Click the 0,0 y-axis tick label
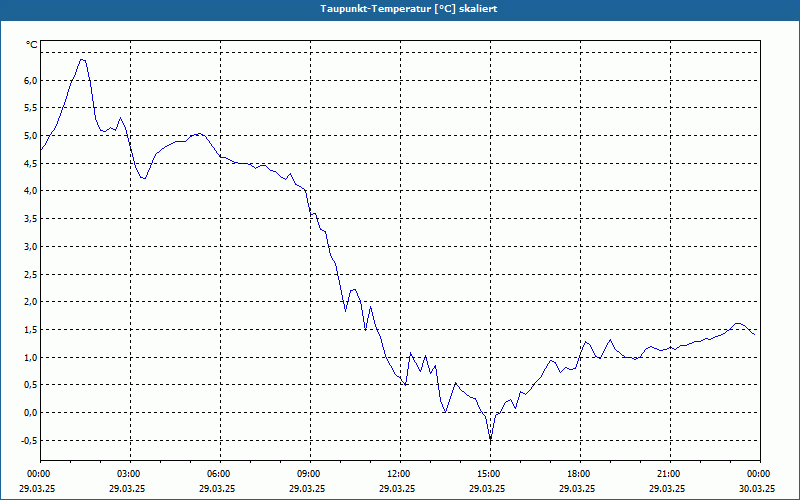The height and width of the screenshot is (500, 800). (30, 412)
